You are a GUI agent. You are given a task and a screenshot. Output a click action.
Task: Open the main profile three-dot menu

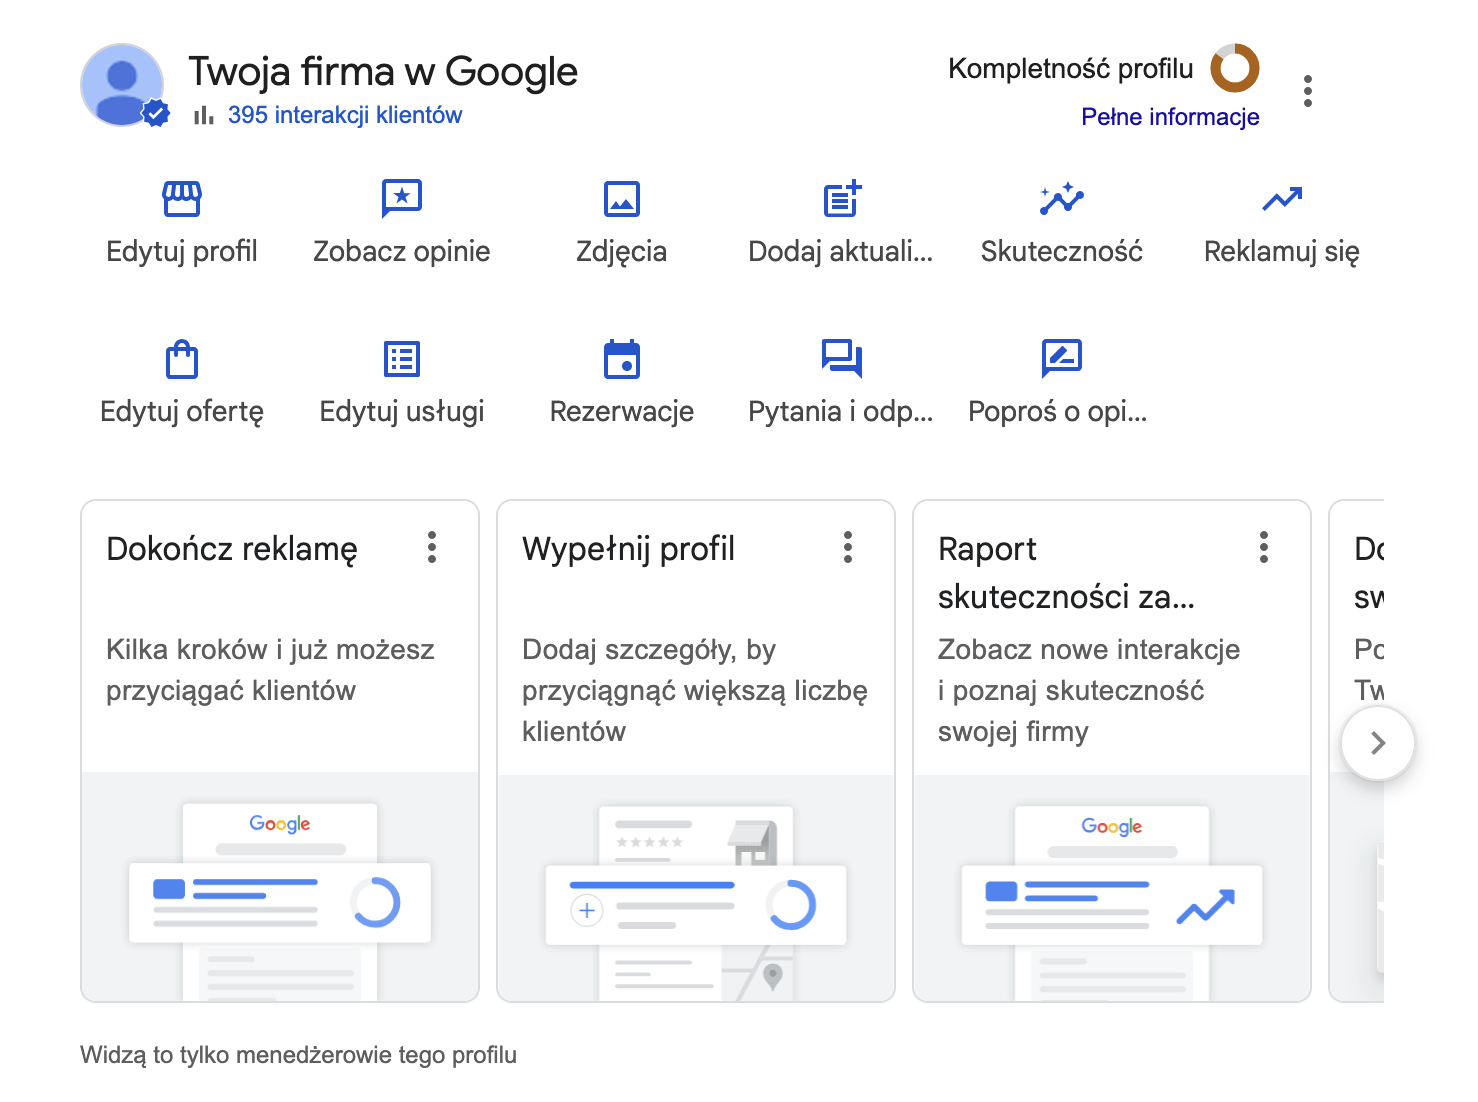(x=1307, y=89)
